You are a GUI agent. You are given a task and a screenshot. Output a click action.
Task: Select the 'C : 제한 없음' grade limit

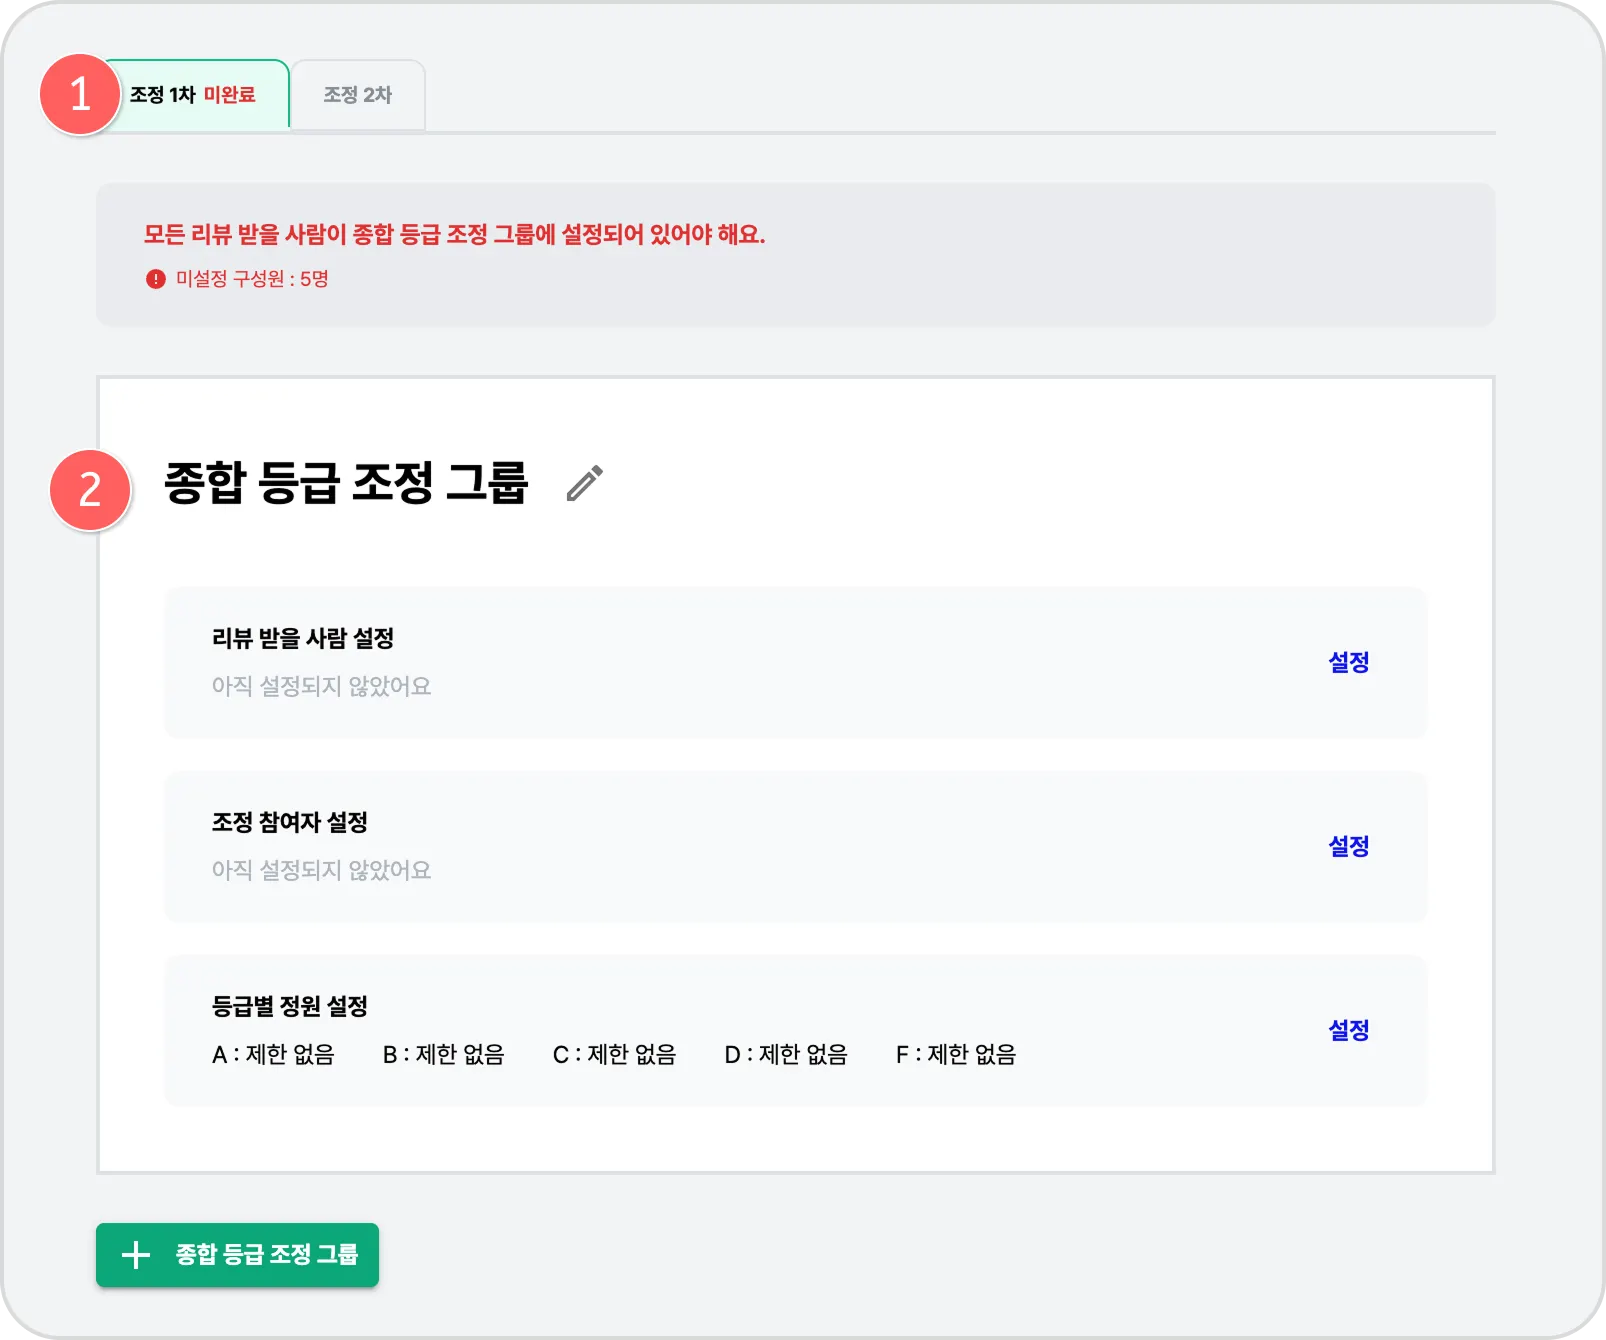pyautogui.click(x=614, y=1054)
